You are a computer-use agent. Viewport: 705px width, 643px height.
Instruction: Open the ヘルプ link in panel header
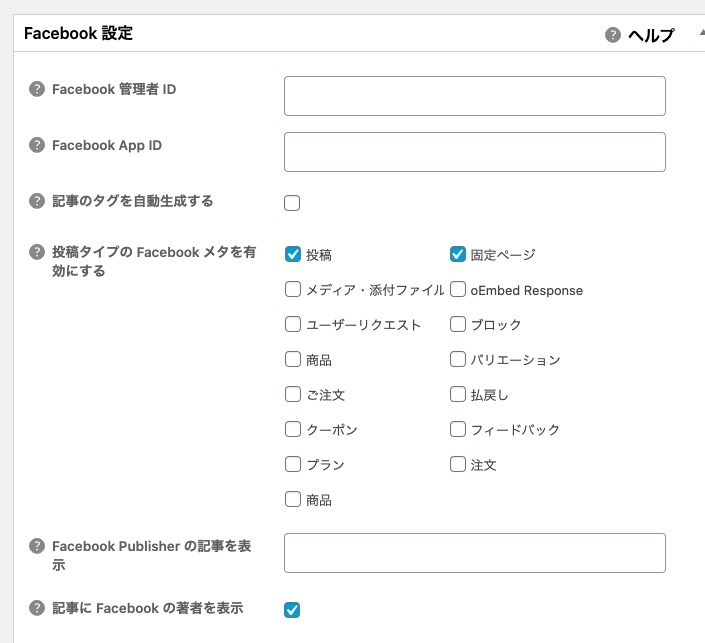[x=650, y=35]
